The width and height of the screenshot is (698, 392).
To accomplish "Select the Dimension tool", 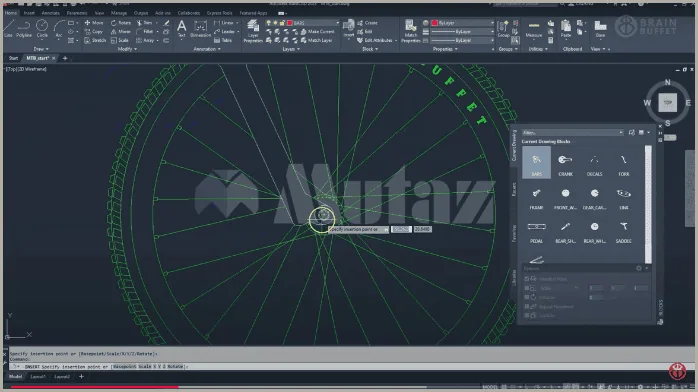I will pos(201,28).
